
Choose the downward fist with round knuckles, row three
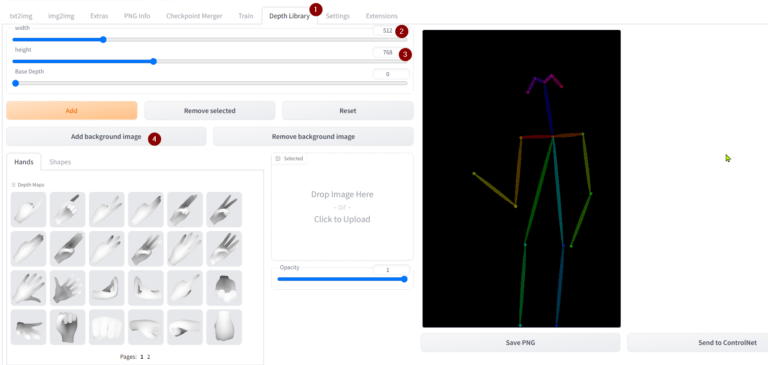(x=224, y=288)
